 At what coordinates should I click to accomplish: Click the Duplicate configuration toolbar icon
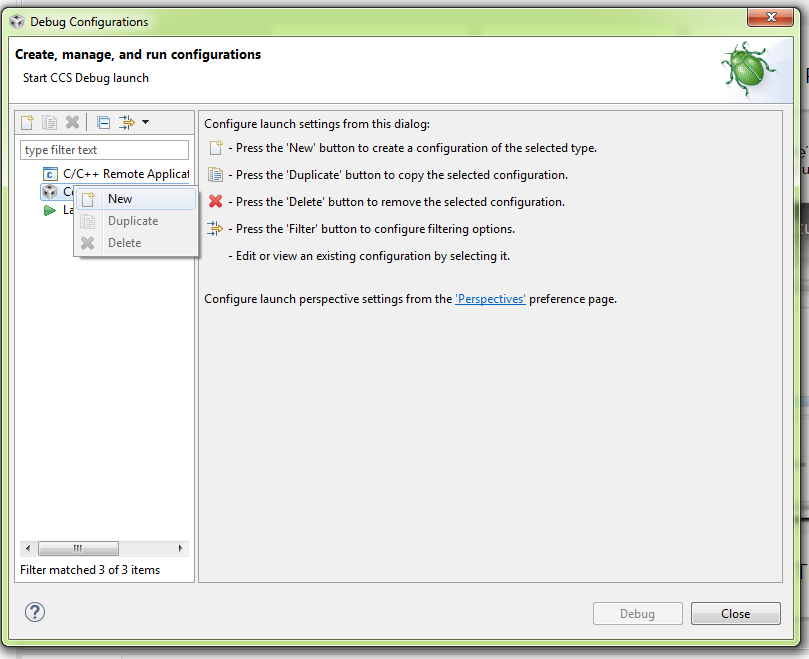coord(50,122)
